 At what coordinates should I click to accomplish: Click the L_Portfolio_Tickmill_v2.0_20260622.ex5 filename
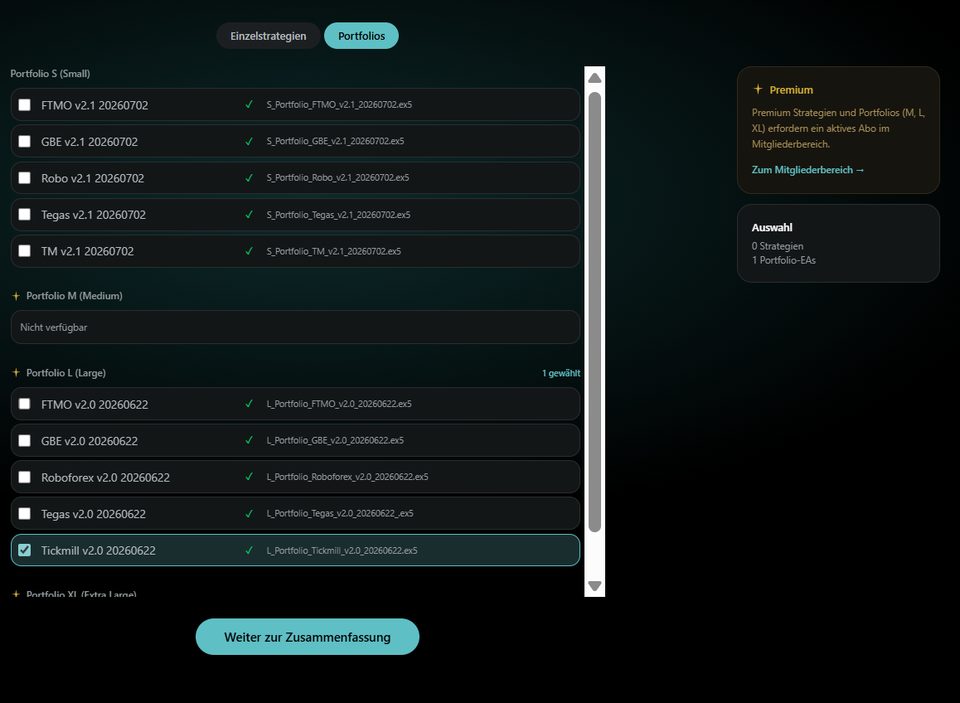[342, 551]
